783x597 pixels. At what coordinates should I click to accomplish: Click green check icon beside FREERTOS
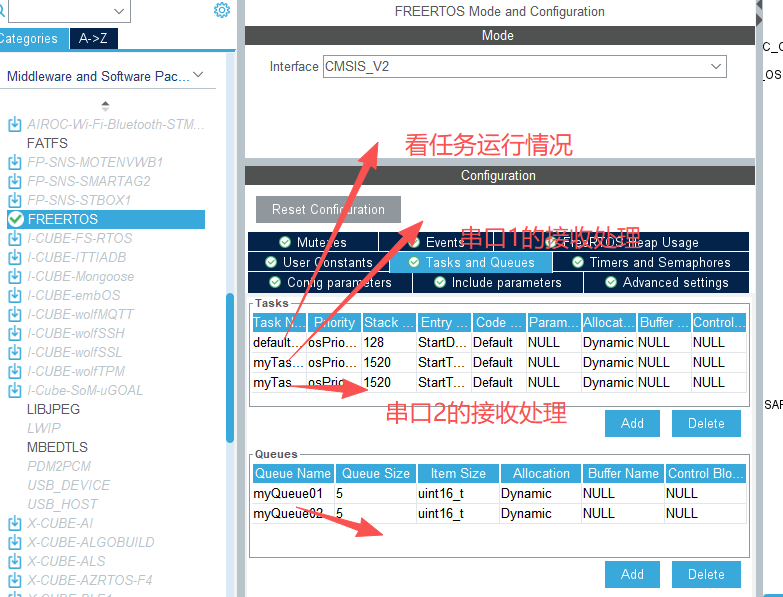coord(16,219)
